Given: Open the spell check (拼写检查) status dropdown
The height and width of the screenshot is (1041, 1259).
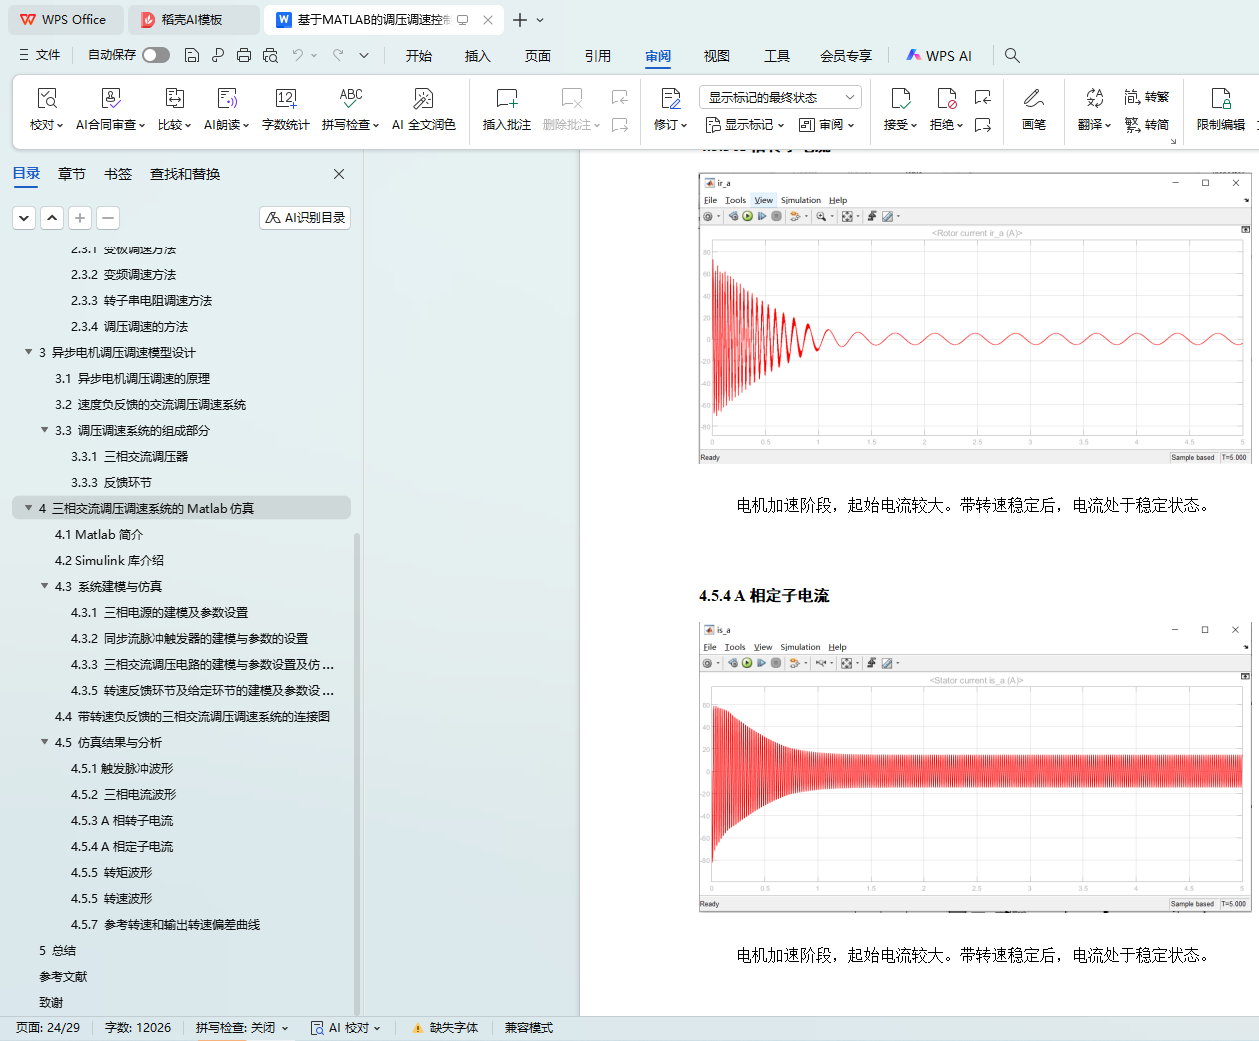Looking at the screenshot, I should coord(242,1028).
